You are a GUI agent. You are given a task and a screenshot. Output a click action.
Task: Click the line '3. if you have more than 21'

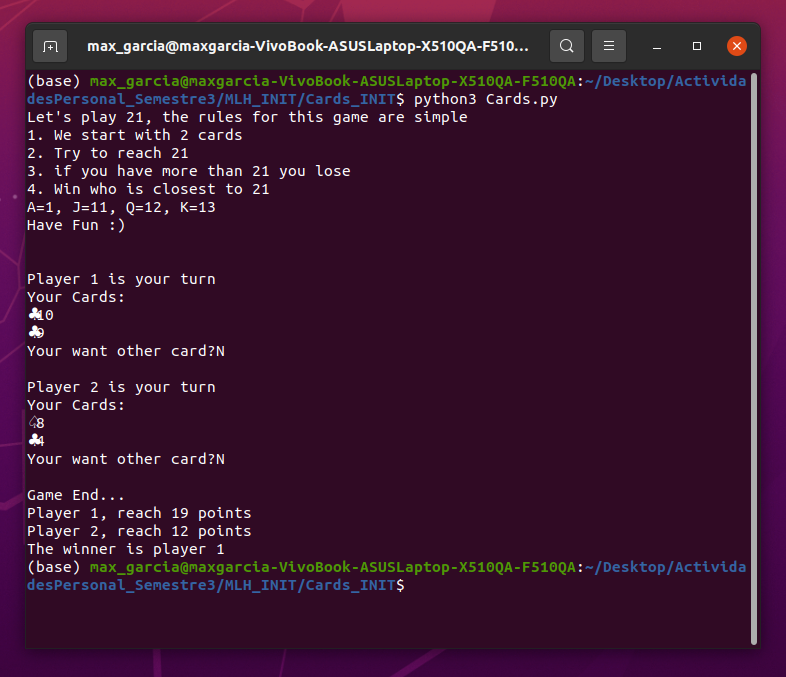coord(188,171)
